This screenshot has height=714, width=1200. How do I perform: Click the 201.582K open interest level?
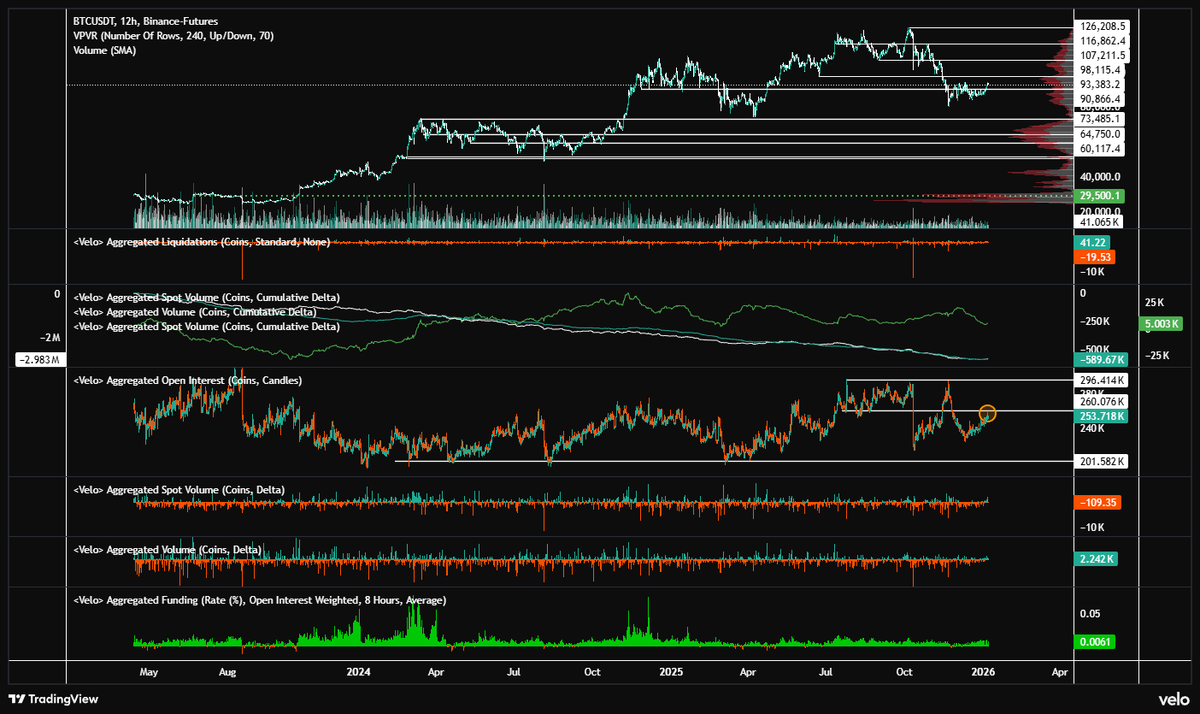(1103, 461)
